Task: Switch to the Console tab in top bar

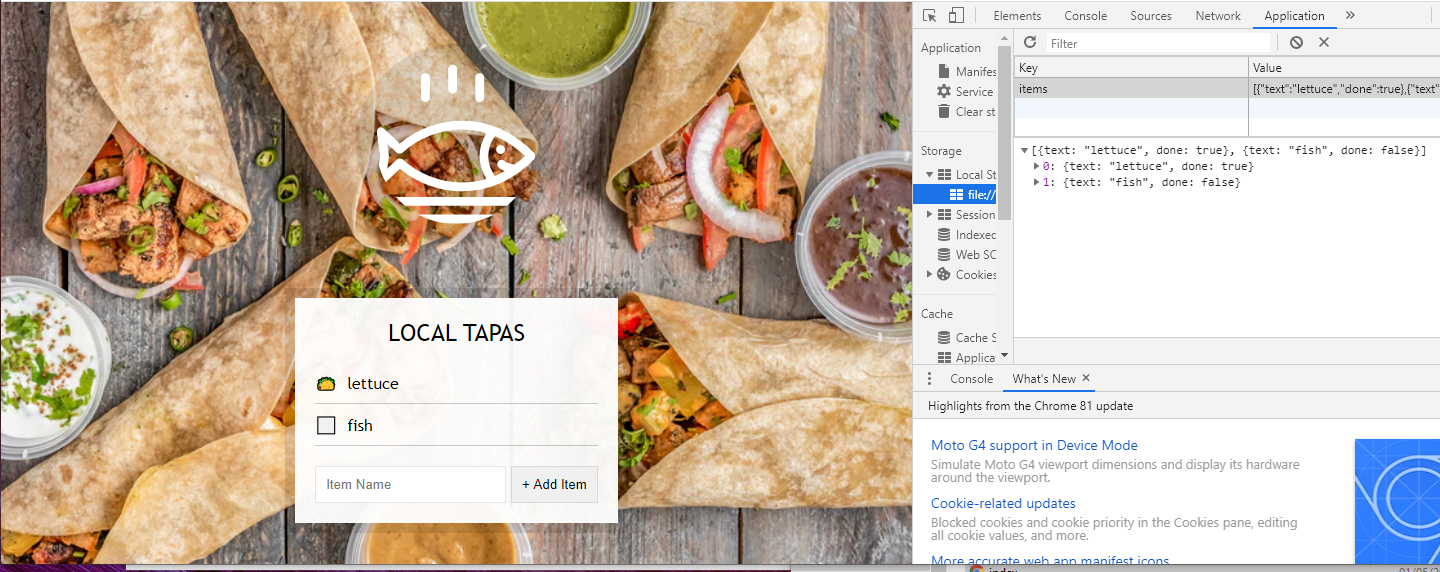Action: 1085,15
